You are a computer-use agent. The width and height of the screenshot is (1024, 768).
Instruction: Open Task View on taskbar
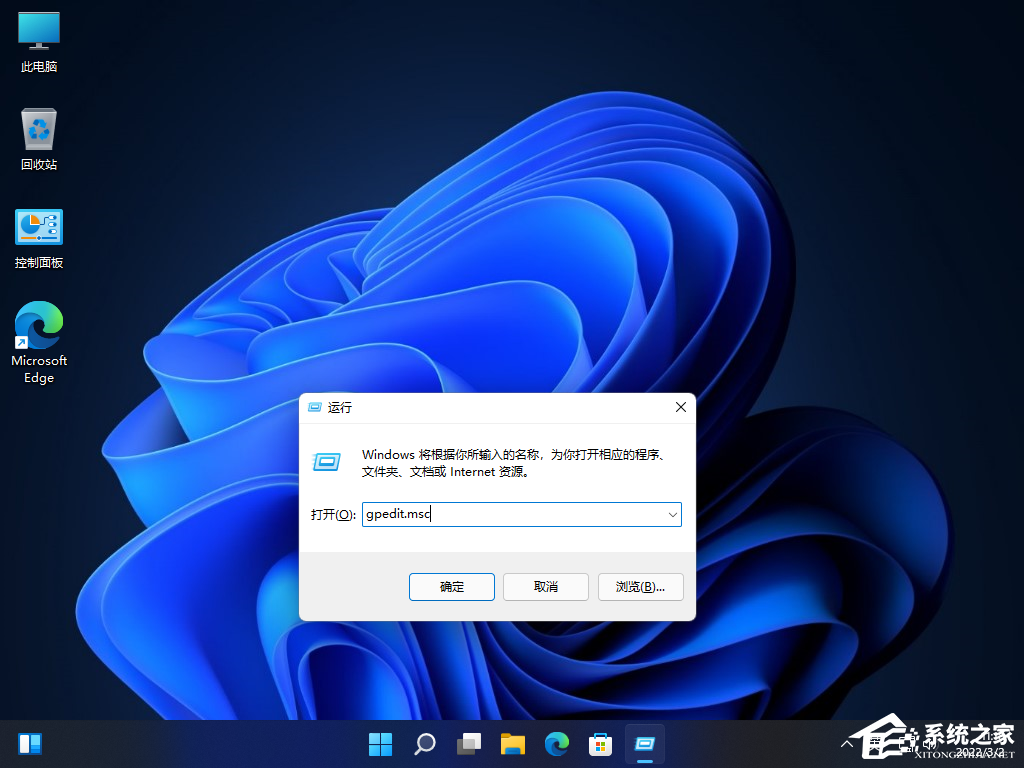(468, 744)
